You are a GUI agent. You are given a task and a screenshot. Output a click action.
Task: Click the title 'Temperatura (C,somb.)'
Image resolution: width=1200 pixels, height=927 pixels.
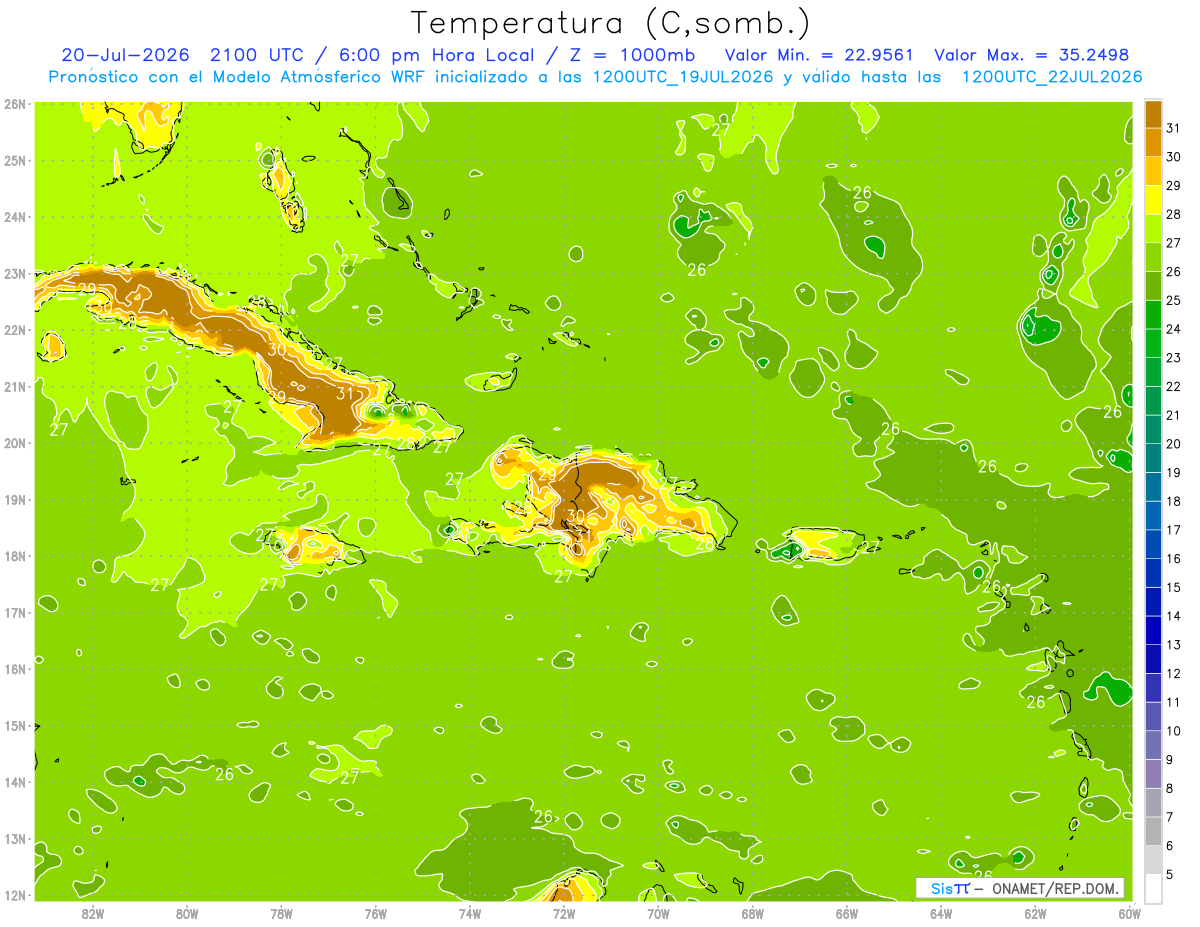point(612,22)
